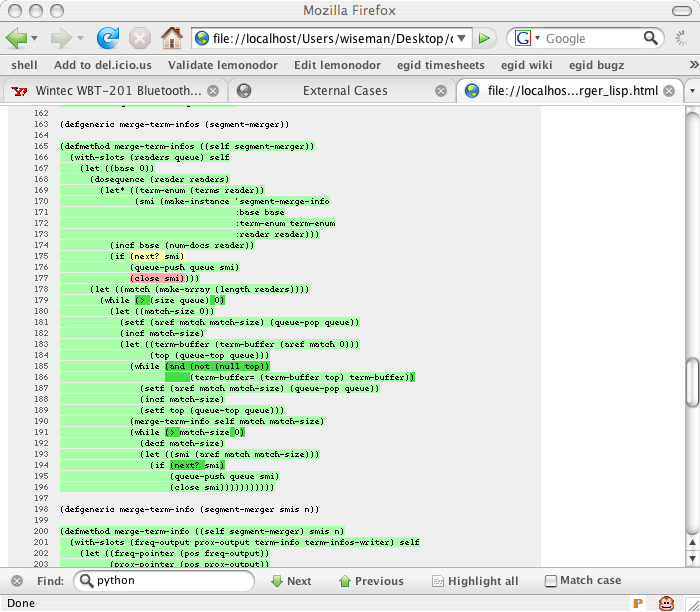Open the egid timesheets bookmark
This screenshot has height=612, width=700.
441,65
